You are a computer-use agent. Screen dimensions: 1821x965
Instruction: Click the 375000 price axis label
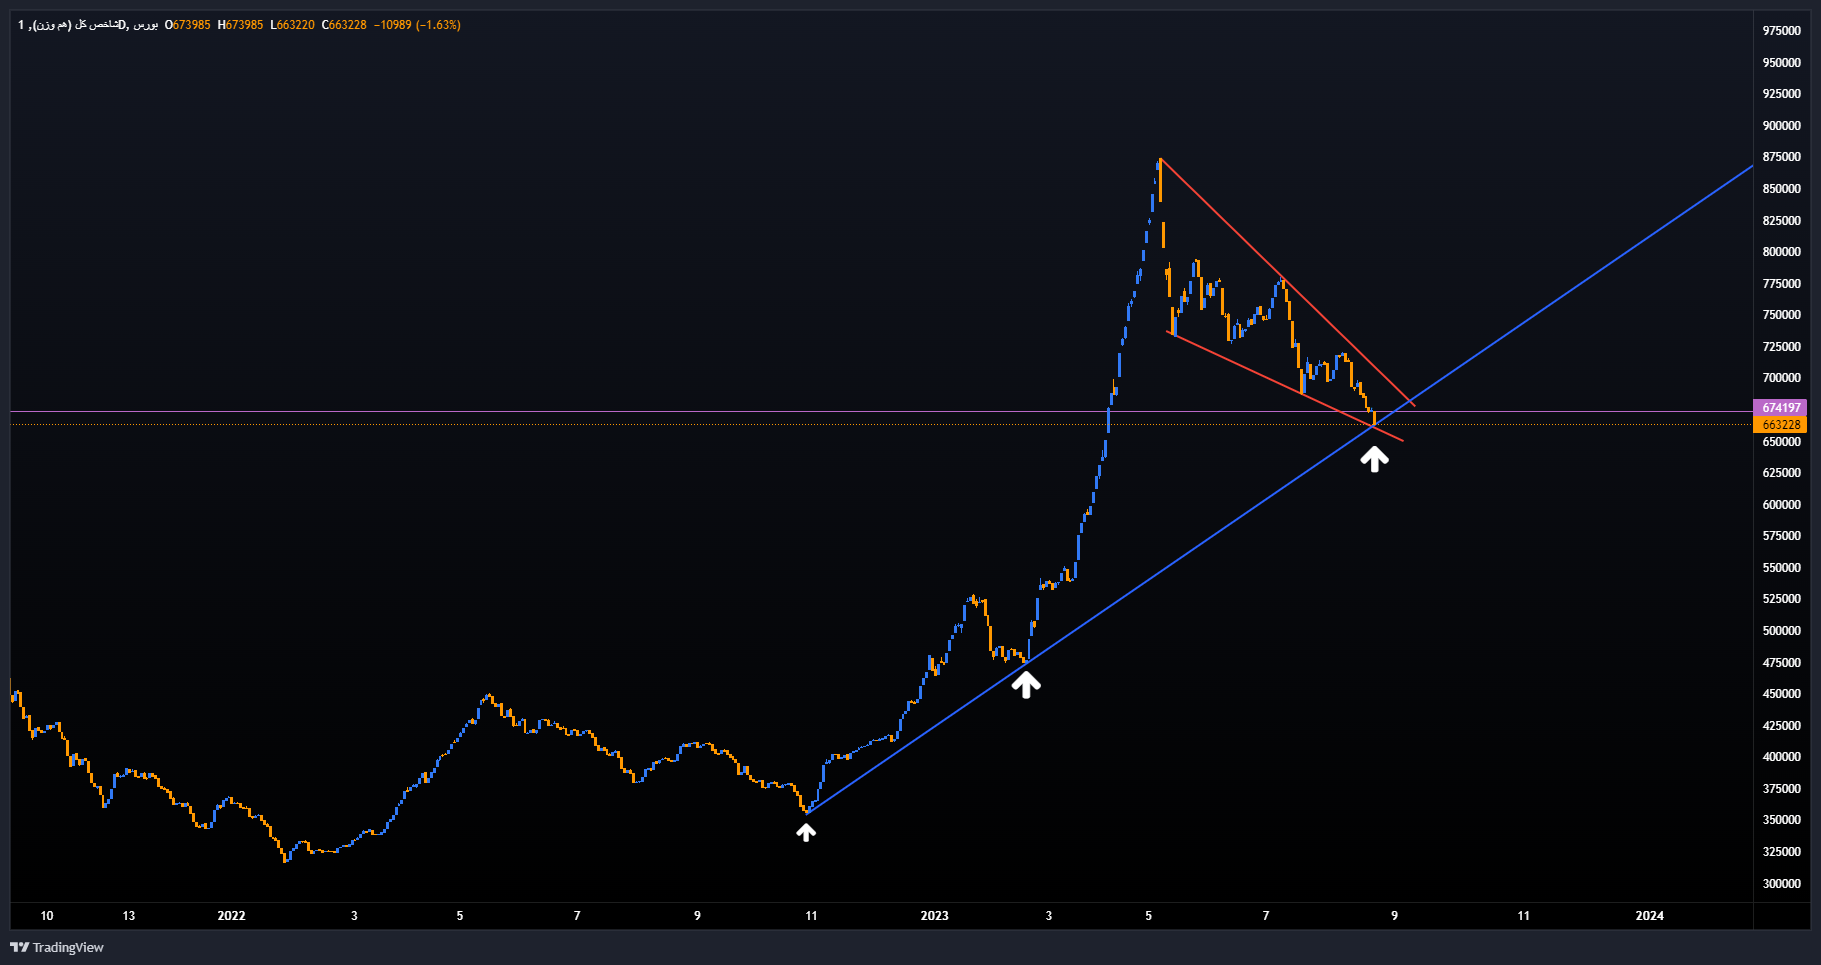[1782, 789]
